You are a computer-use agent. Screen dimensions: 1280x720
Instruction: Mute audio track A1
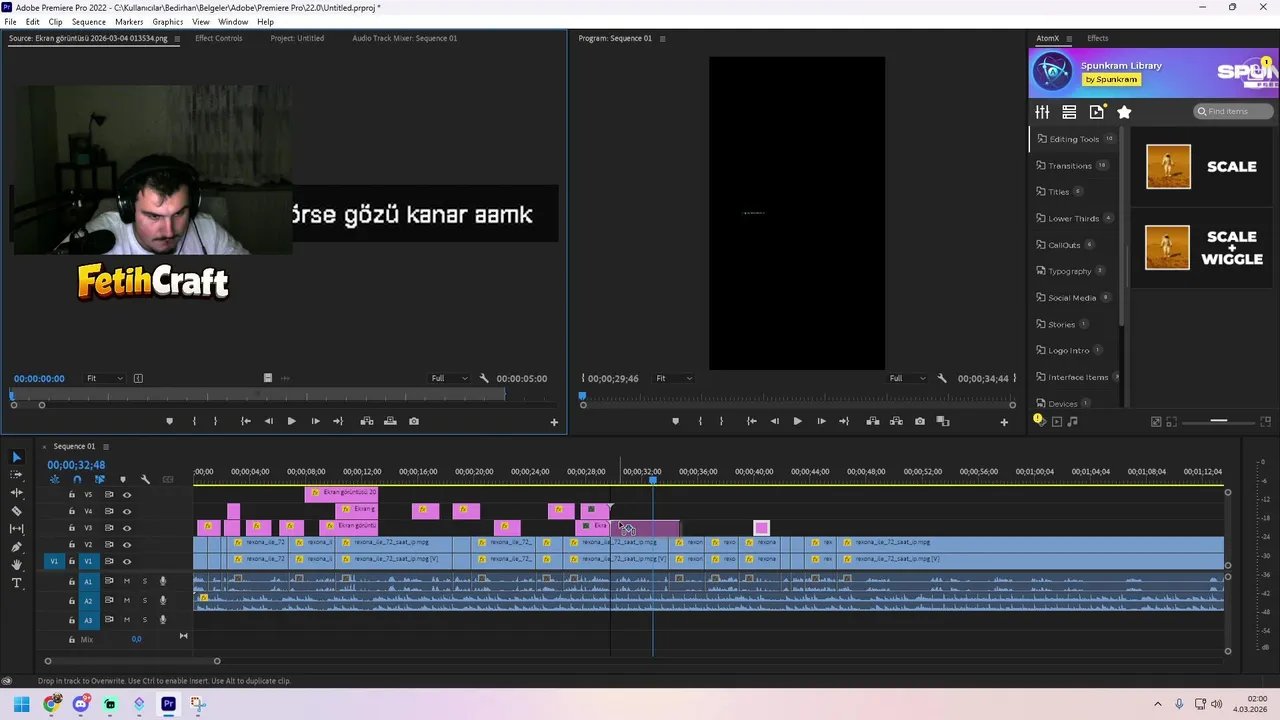click(126, 581)
